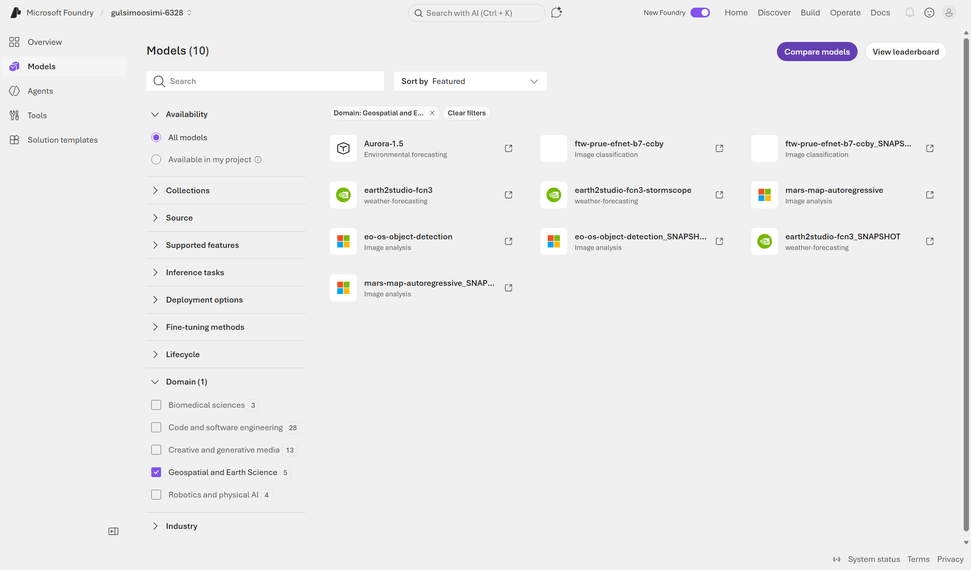
Task: Open the AI chat sparkle icon
Action: click(556, 12)
